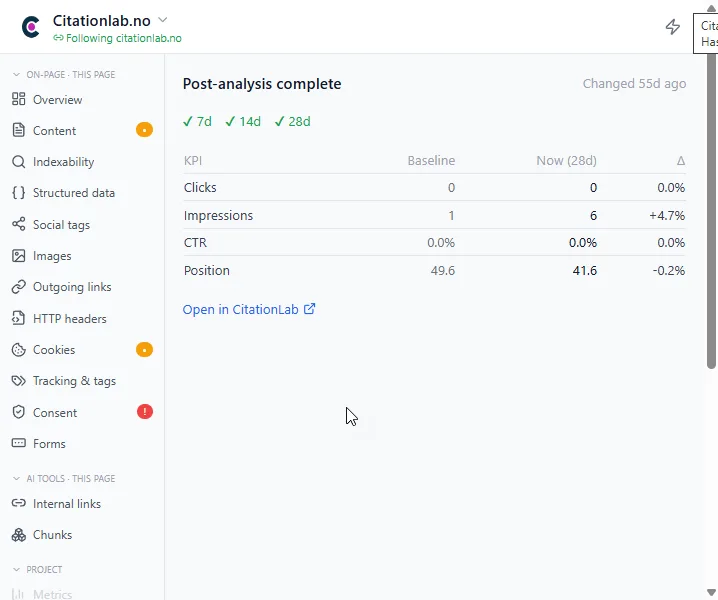Click the Images picture icon
The height and width of the screenshot is (600, 718).
click(x=18, y=256)
